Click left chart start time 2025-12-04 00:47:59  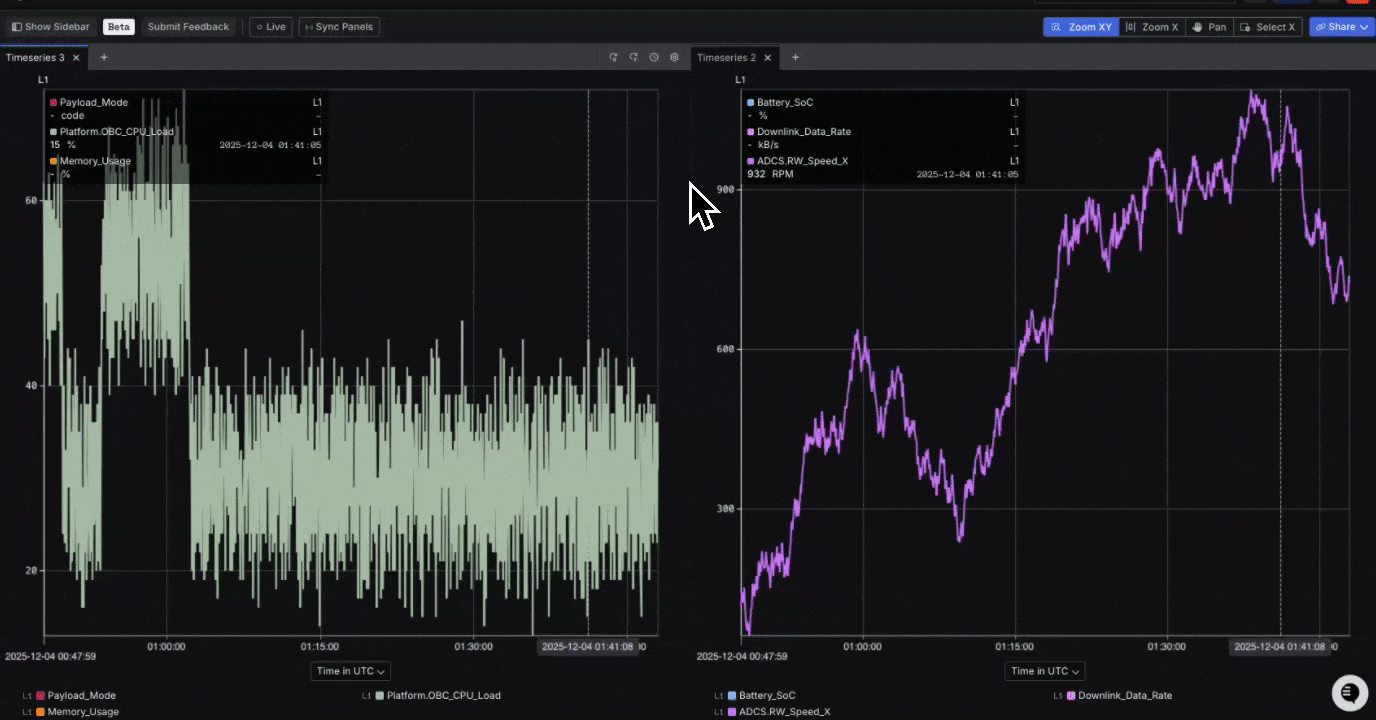(x=50, y=657)
